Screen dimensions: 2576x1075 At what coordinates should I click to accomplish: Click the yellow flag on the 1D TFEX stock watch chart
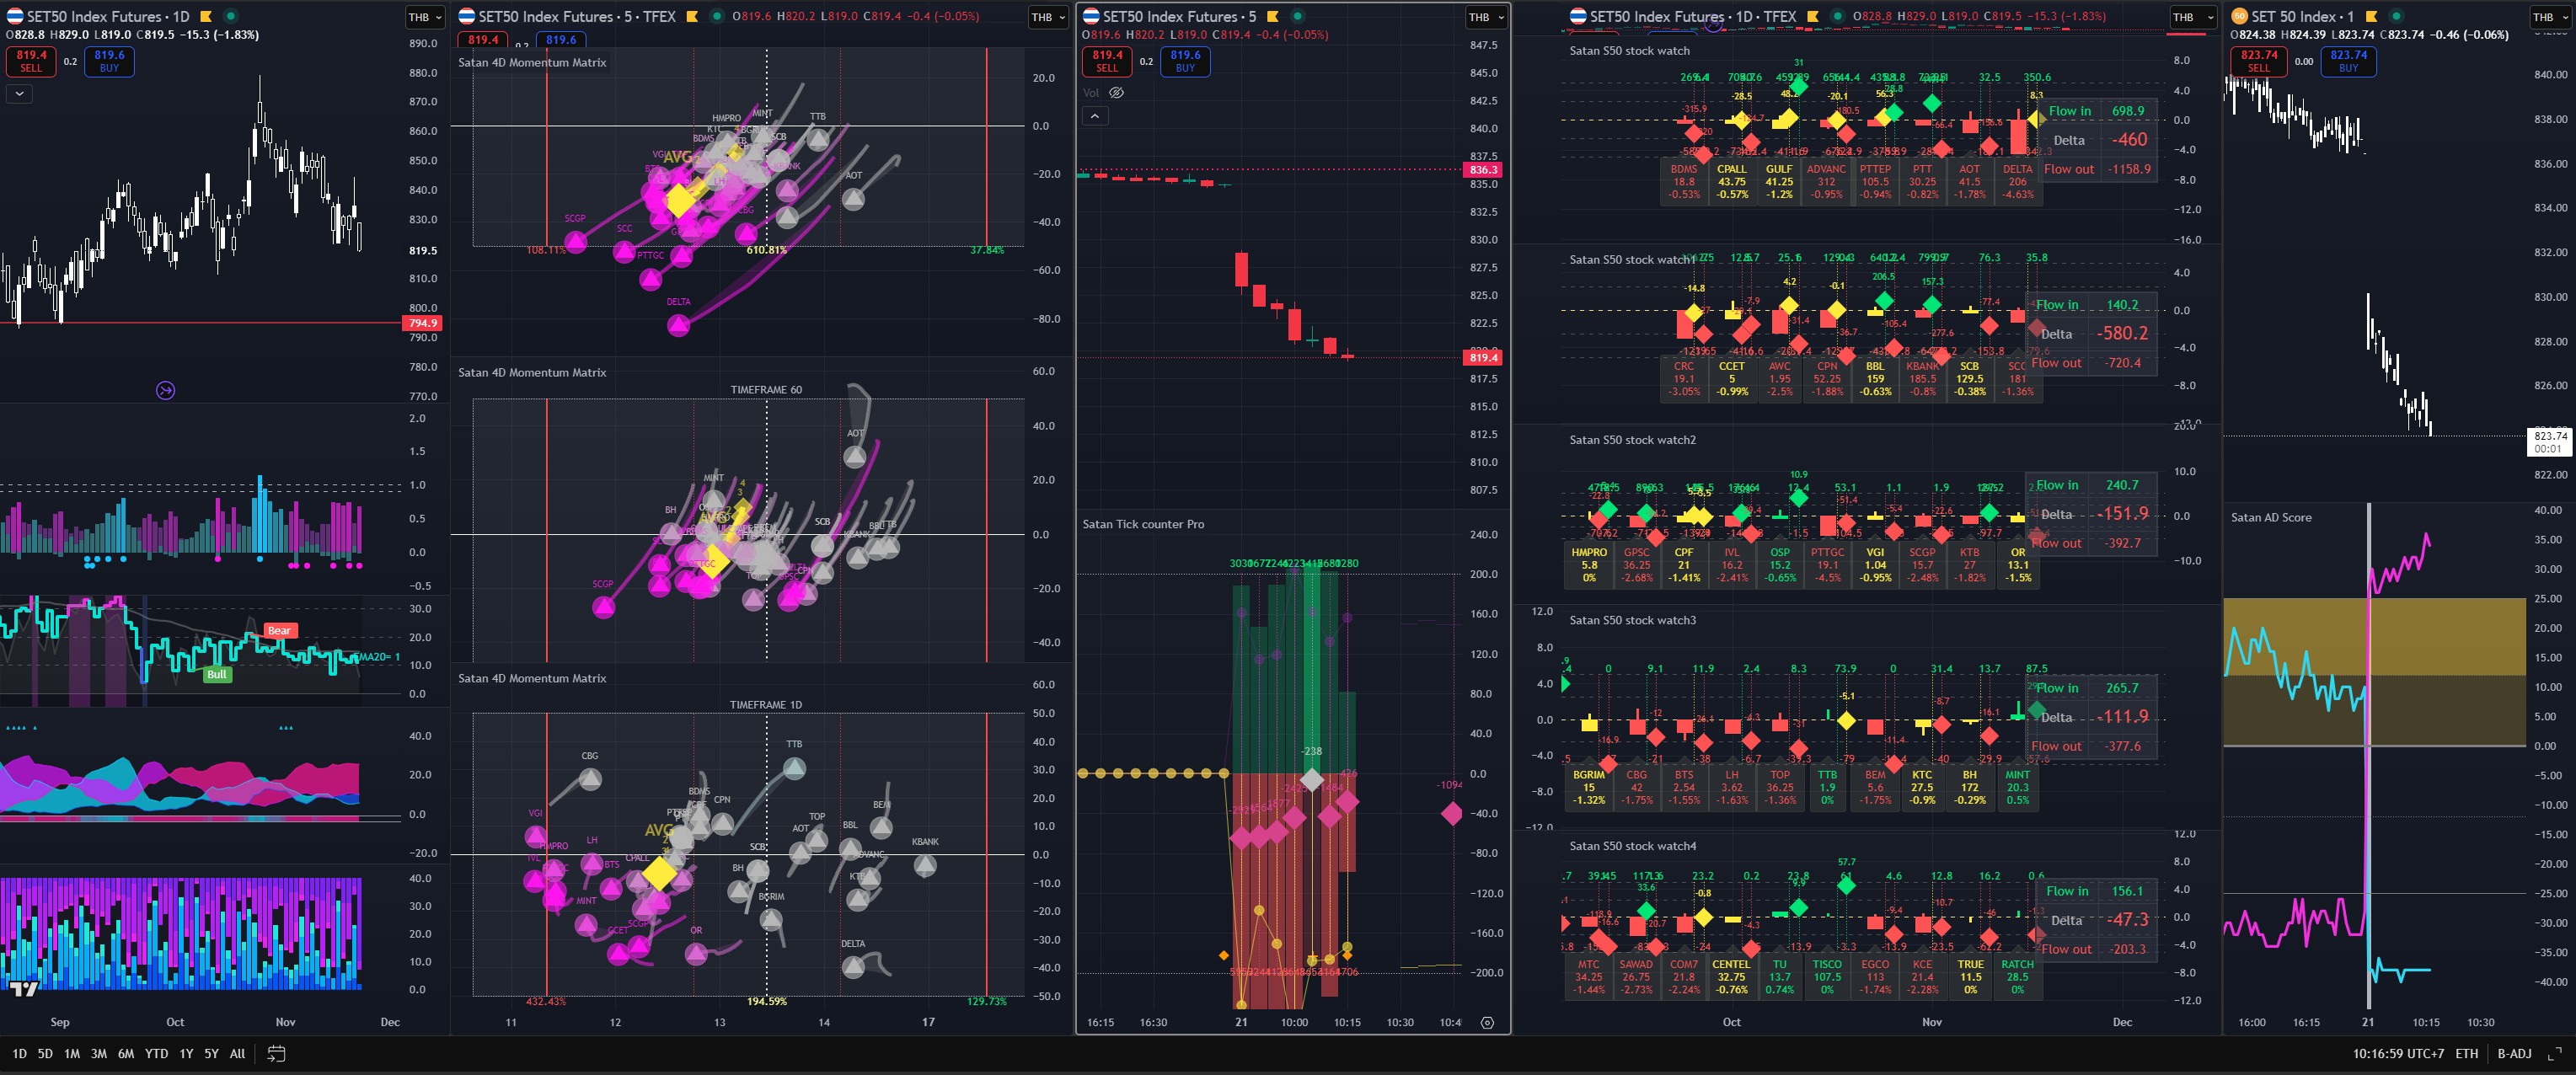(x=1813, y=16)
